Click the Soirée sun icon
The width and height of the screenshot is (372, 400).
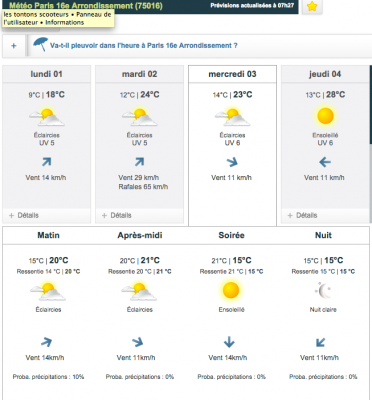tap(231, 290)
